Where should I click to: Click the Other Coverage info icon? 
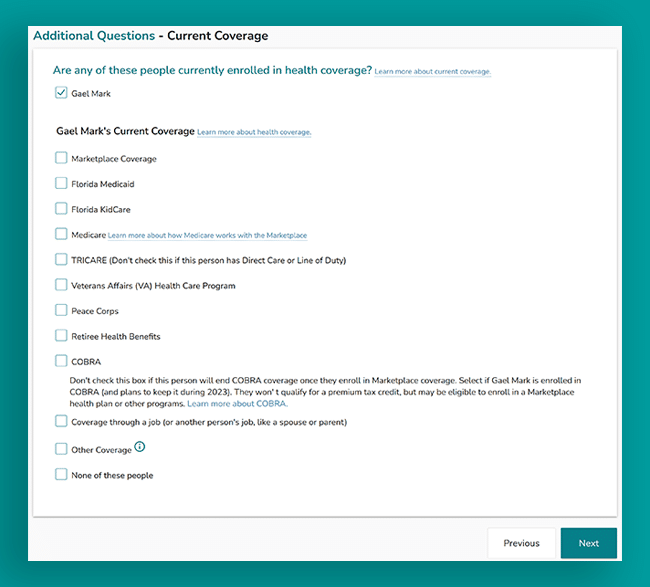pyautogui.click(x=140, y=446)
